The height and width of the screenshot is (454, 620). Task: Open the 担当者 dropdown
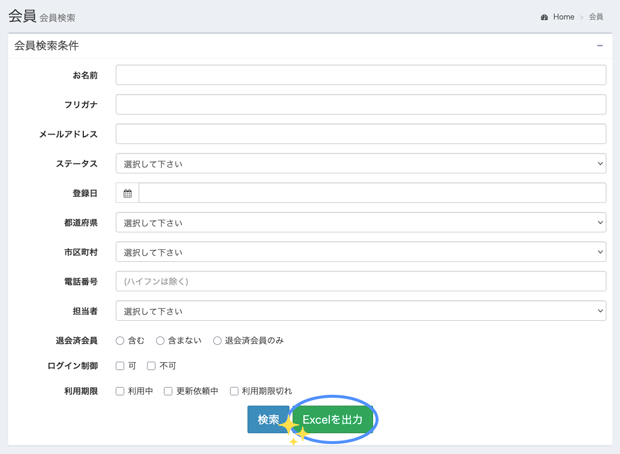click(x=361, y=311)
